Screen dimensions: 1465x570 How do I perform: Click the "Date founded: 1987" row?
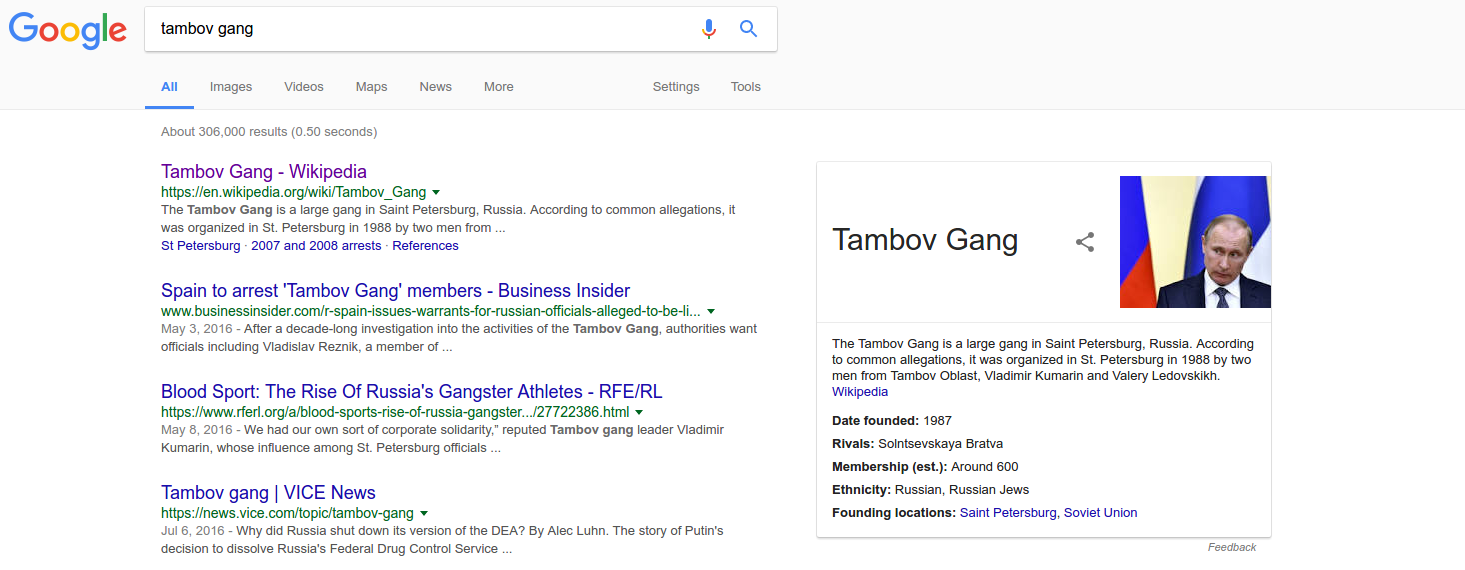892,421
